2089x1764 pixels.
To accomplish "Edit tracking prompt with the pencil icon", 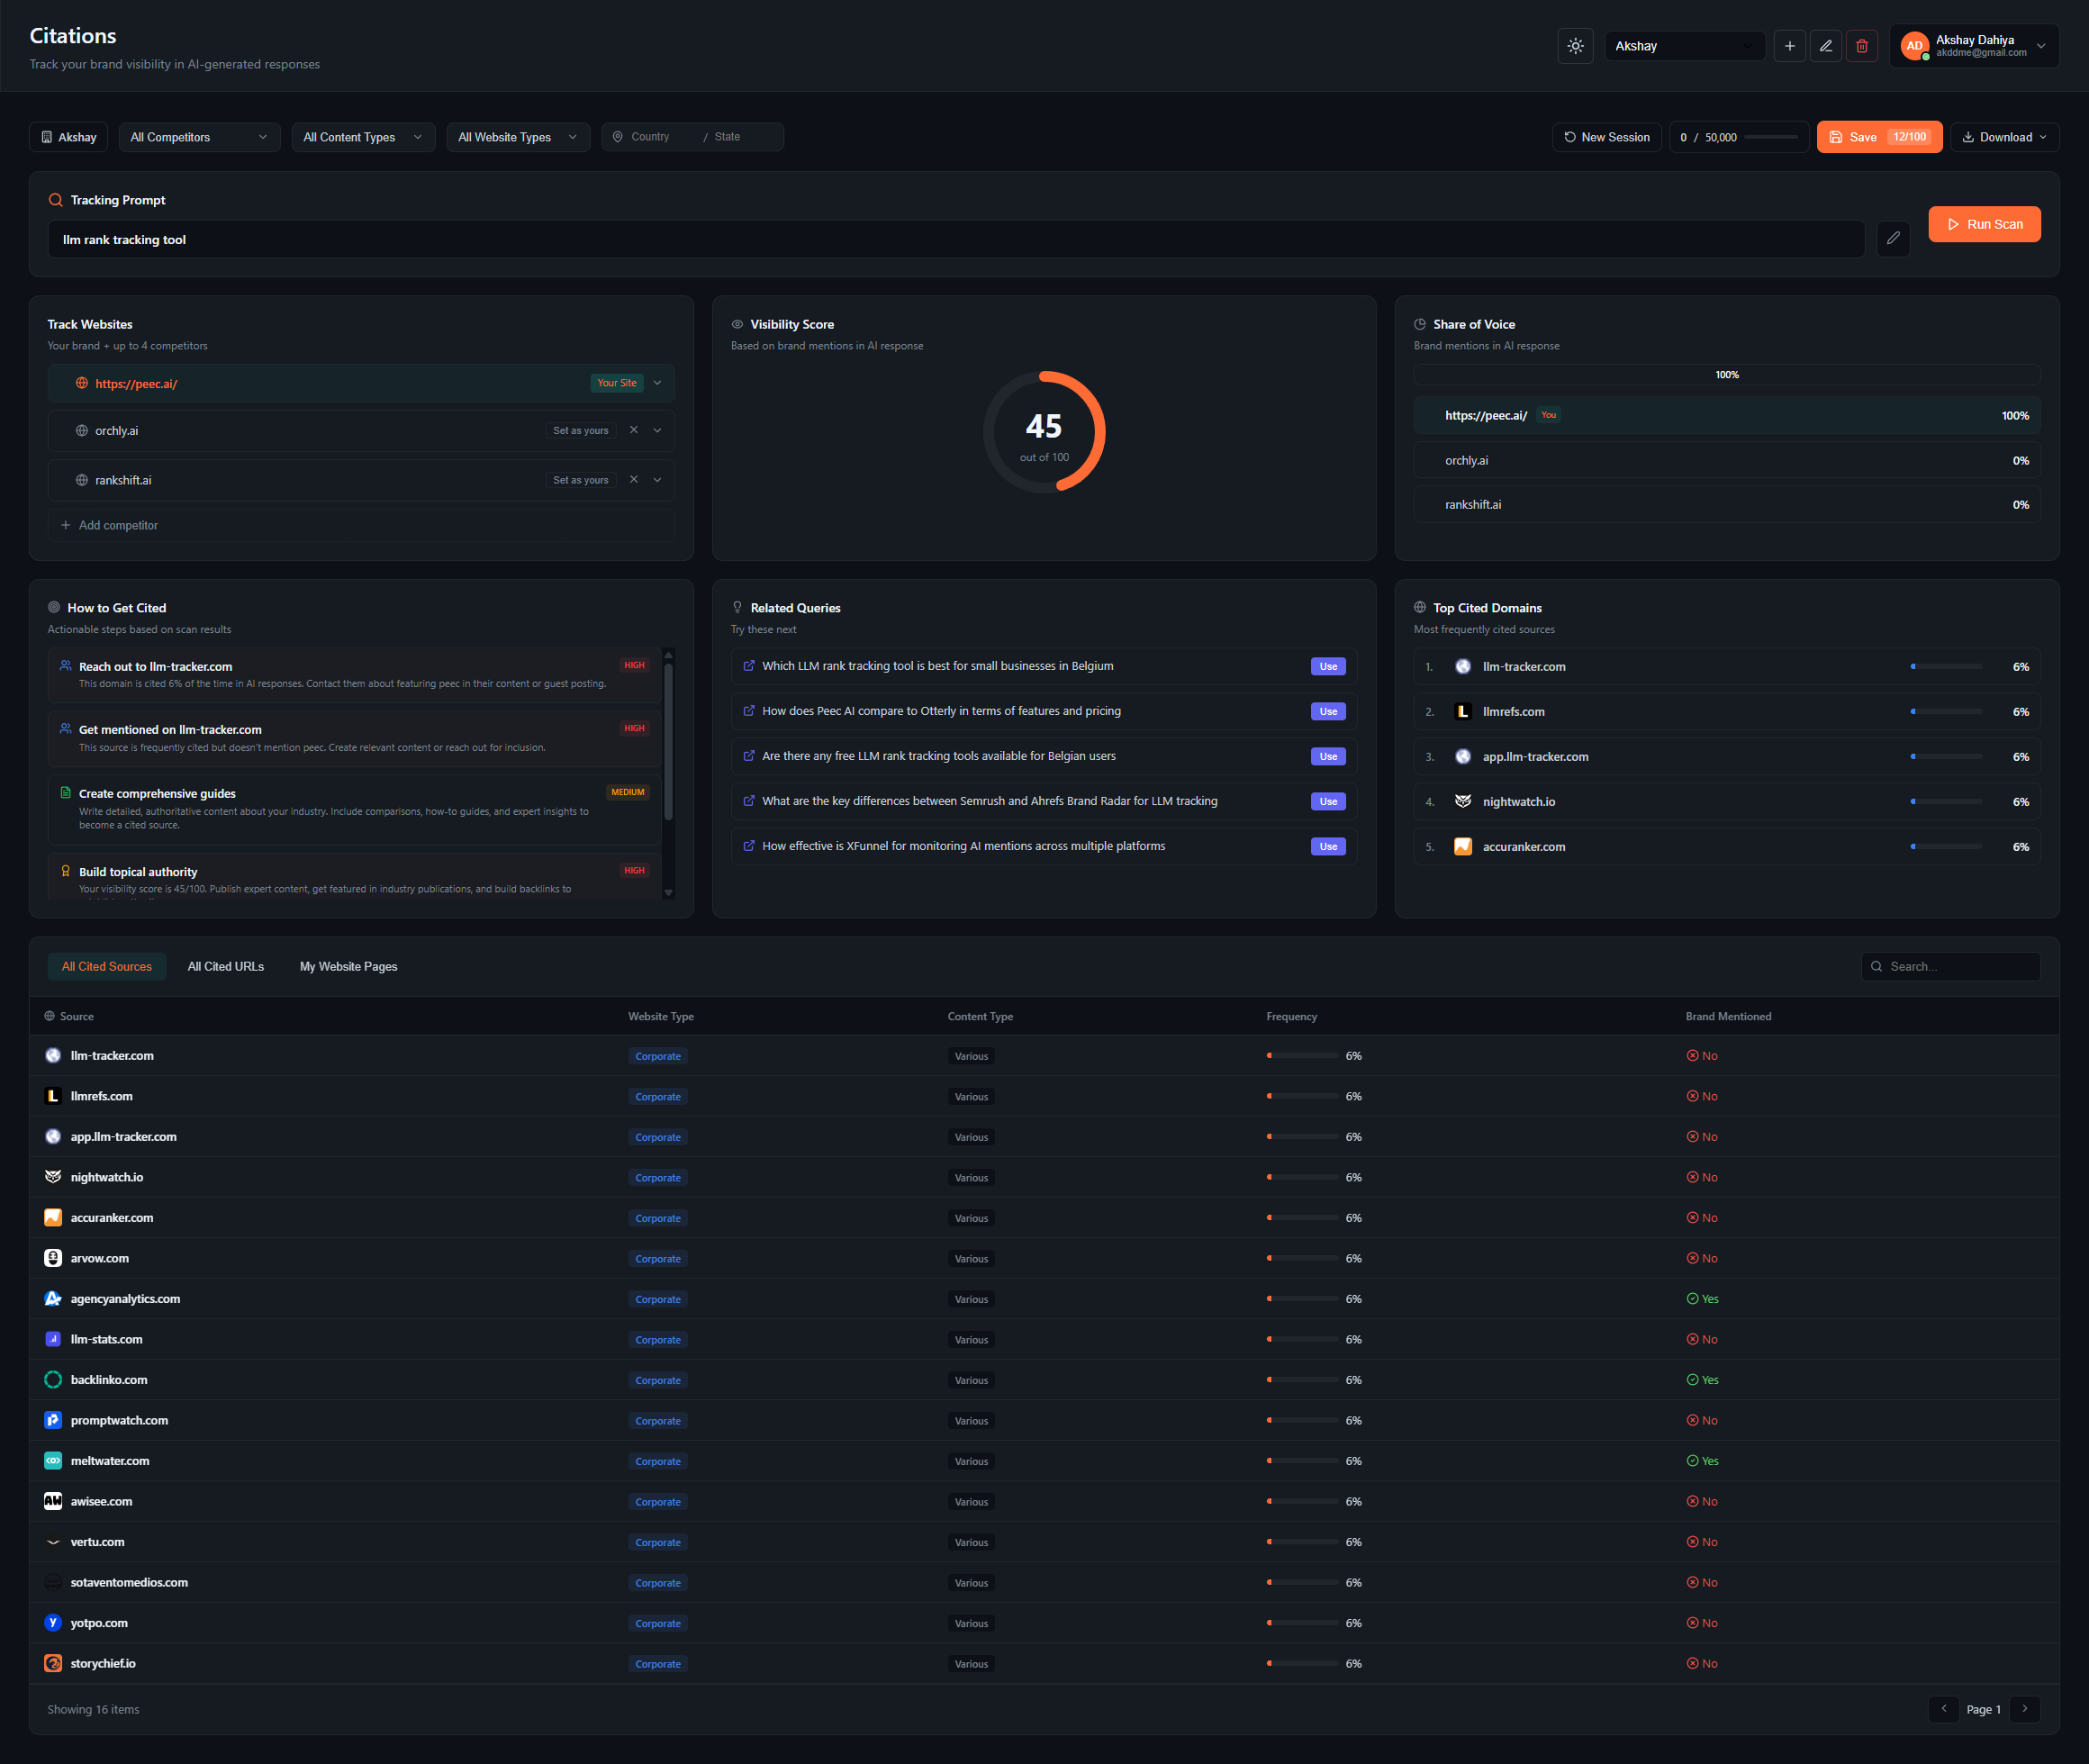I will click(1892, 239).
